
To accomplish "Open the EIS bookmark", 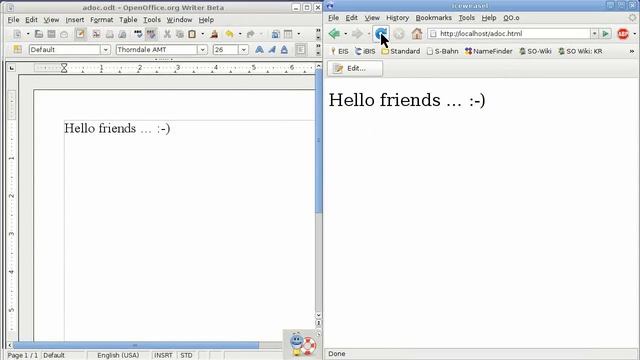I will pos(340,51).
